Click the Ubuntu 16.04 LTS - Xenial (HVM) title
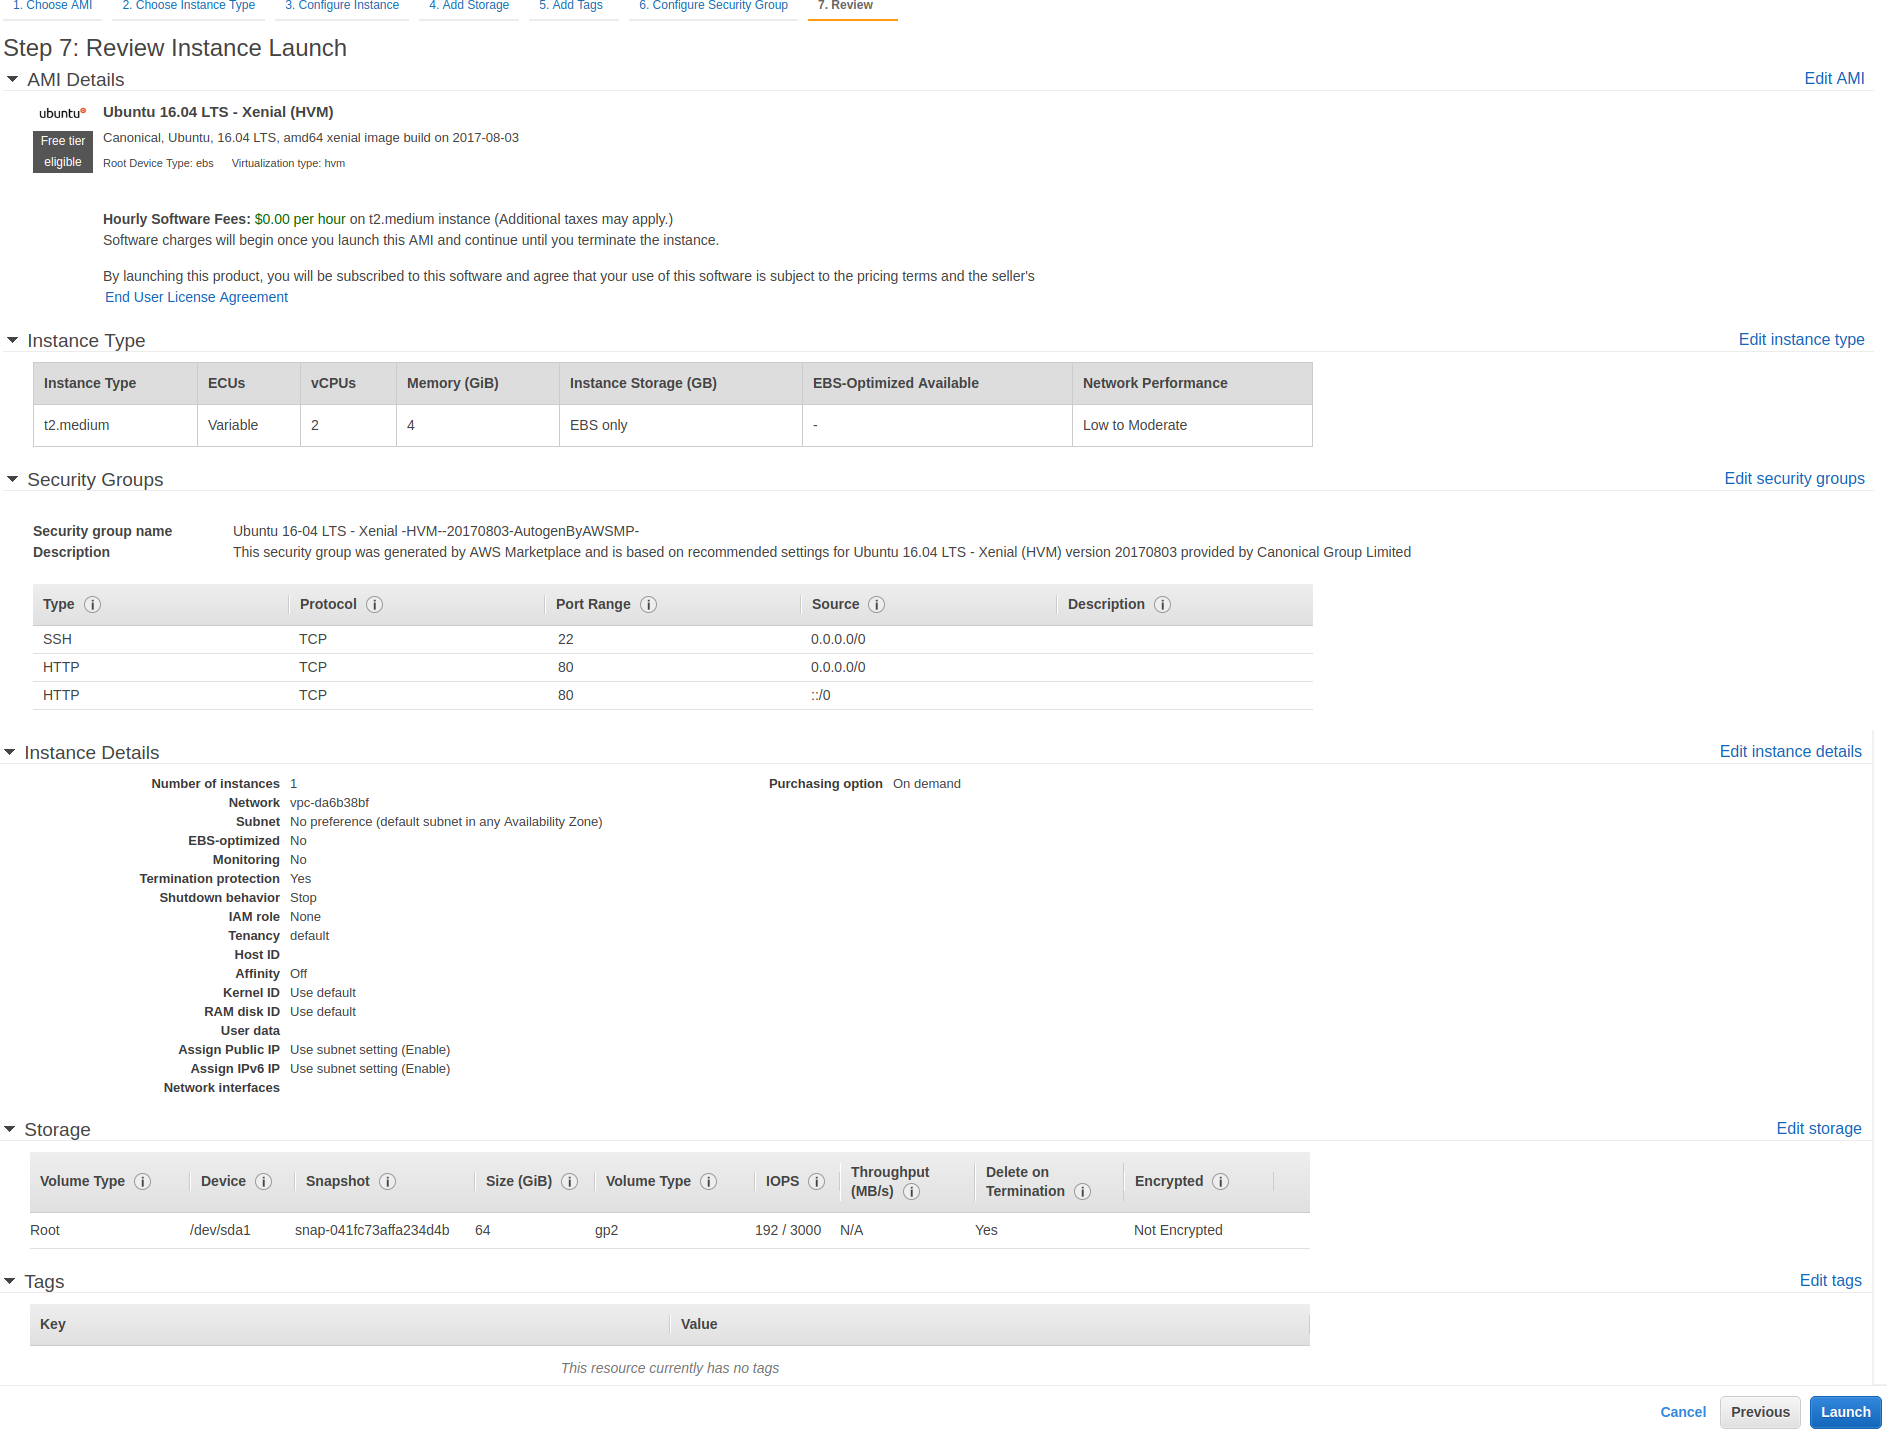Viewport: 1887px width, 1429px height. pyautogui.click(x=218, y=113)
